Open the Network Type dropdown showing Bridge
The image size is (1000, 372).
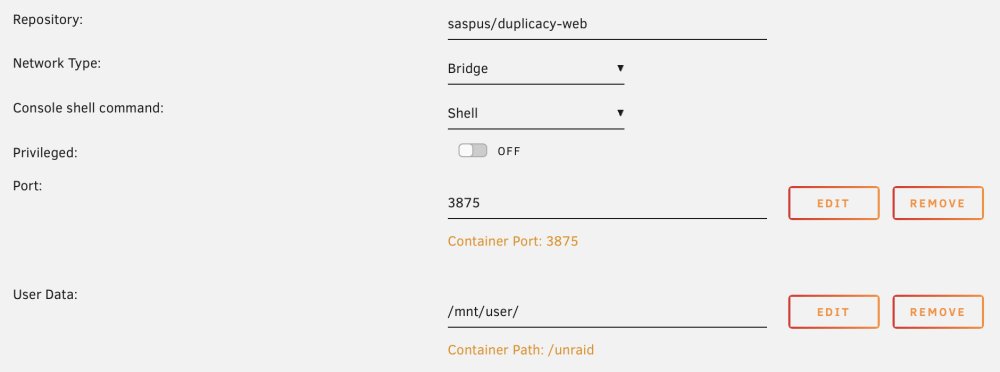coord(536,69)
